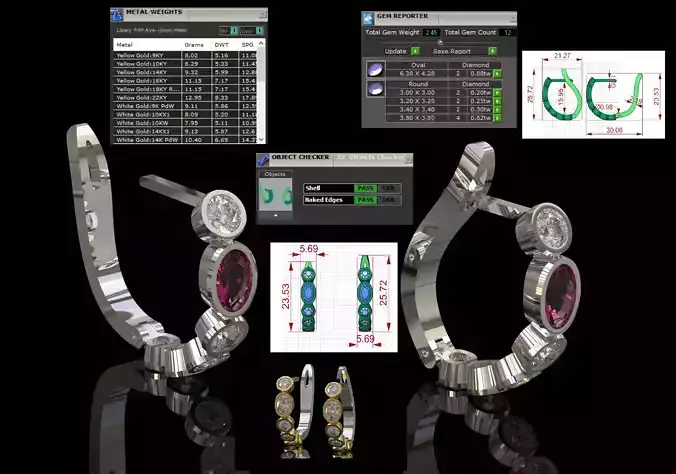
Task: Select the White Gold:14K PdW row
Action: coord(185,140)
